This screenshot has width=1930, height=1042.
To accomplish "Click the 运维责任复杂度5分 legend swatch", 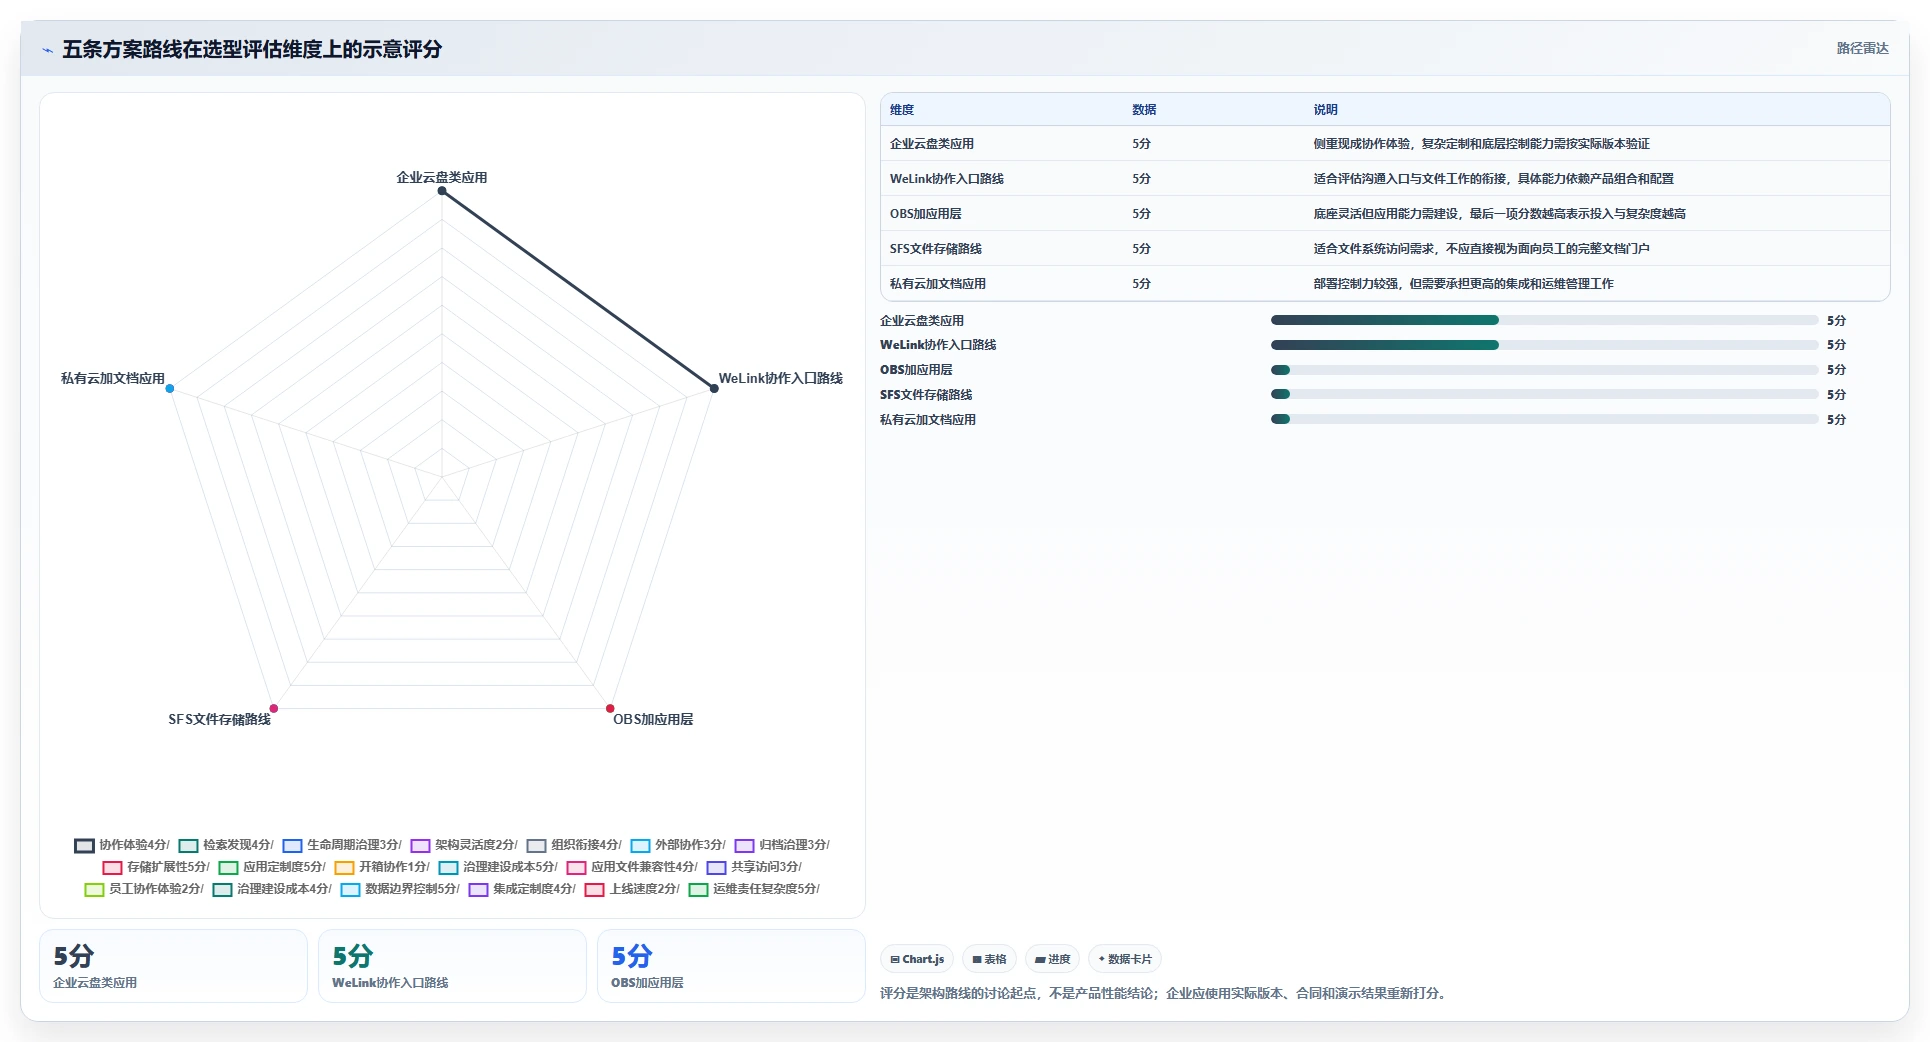I will coord(698,889).
